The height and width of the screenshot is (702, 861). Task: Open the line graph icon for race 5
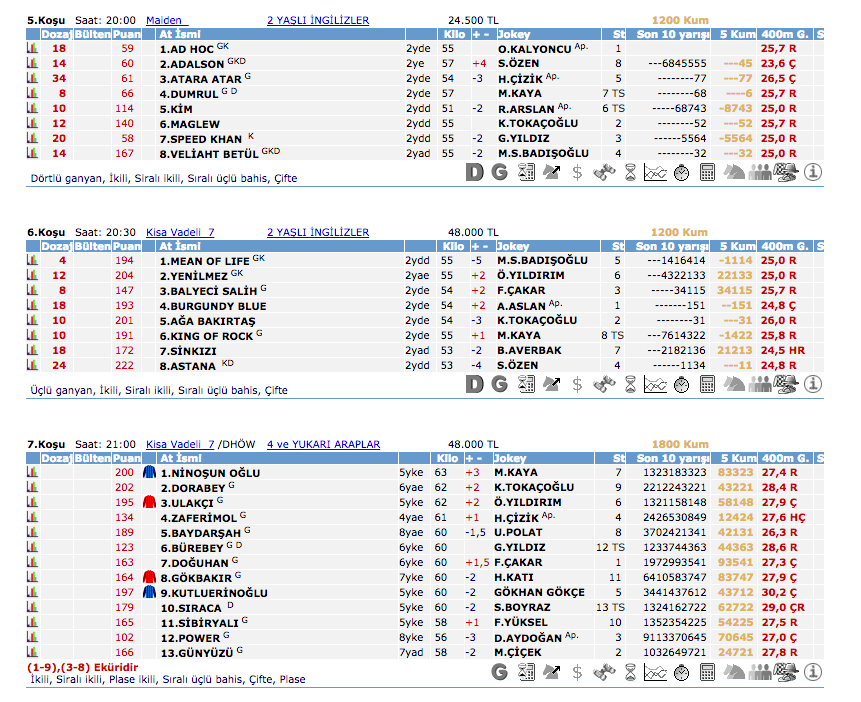pyautogui.click(x=655, y=173)
